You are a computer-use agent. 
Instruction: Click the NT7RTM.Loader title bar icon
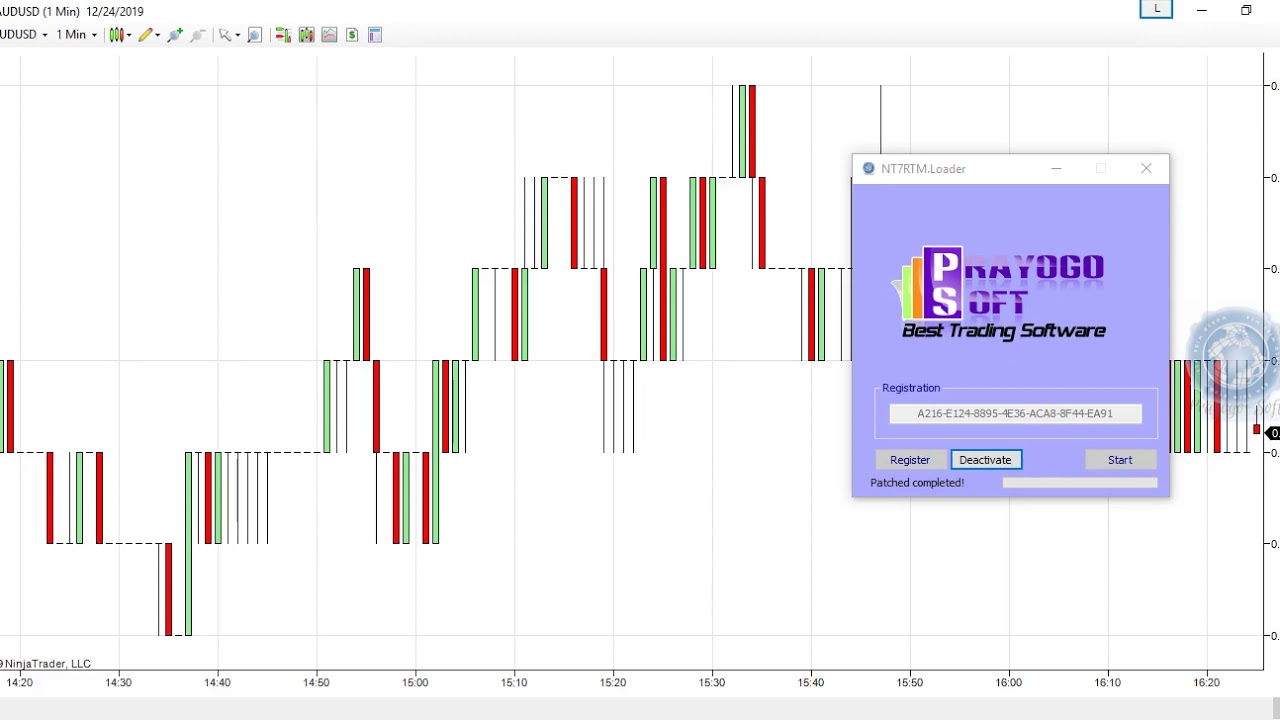point(868,169)
